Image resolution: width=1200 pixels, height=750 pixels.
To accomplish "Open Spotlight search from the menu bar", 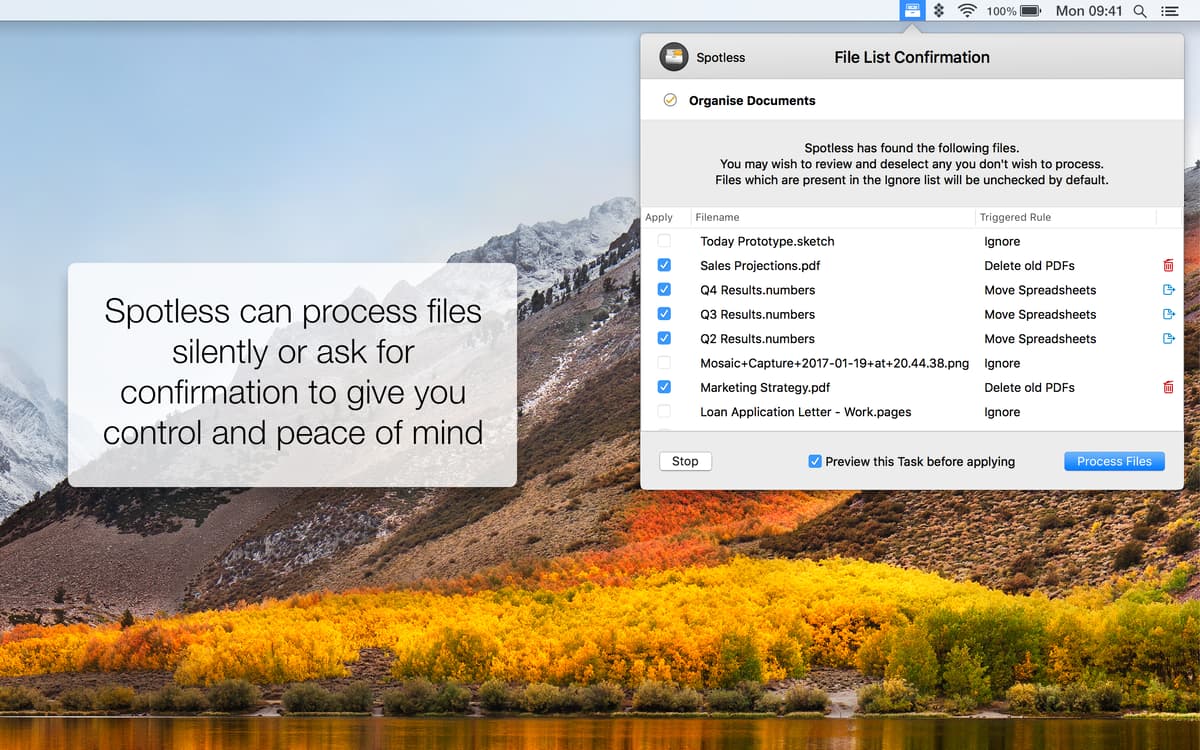I will (x=1140, y=10).
